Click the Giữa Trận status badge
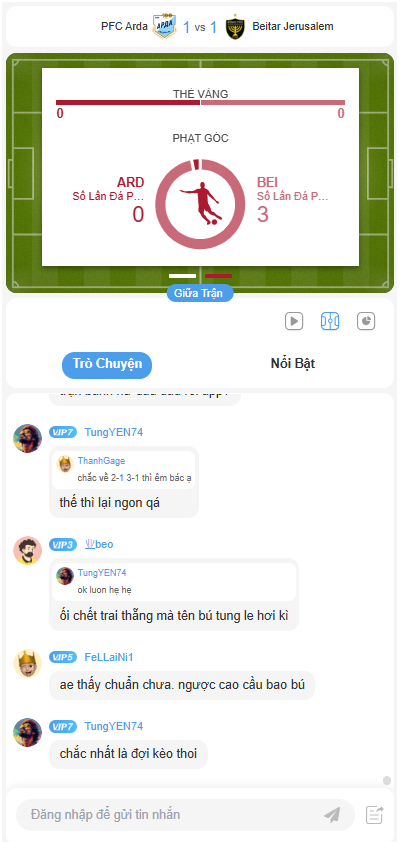 click(200, 294)
